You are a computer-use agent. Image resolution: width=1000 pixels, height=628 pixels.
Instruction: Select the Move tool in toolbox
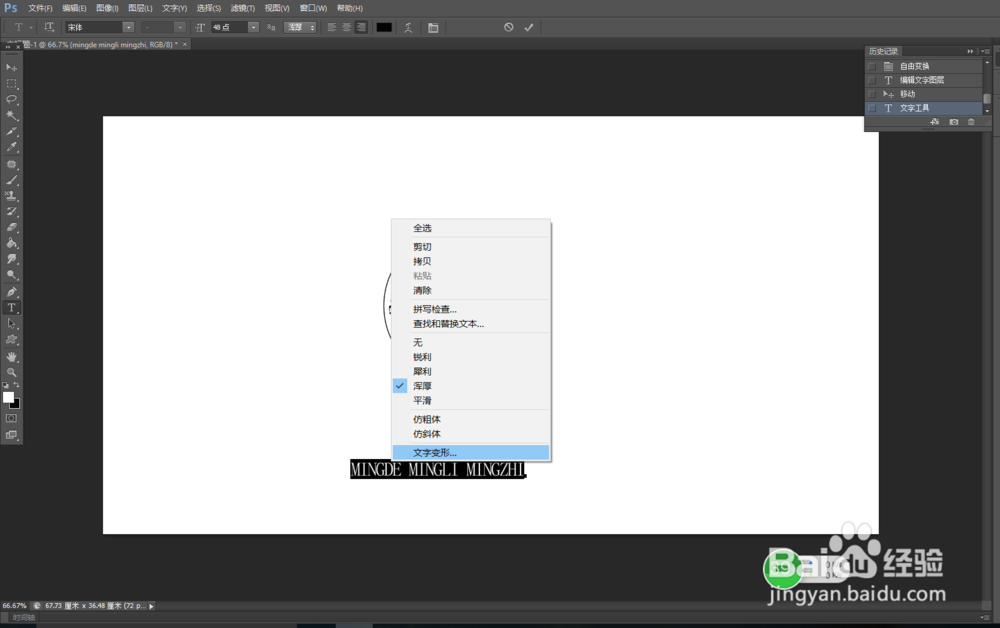[11, 68]
